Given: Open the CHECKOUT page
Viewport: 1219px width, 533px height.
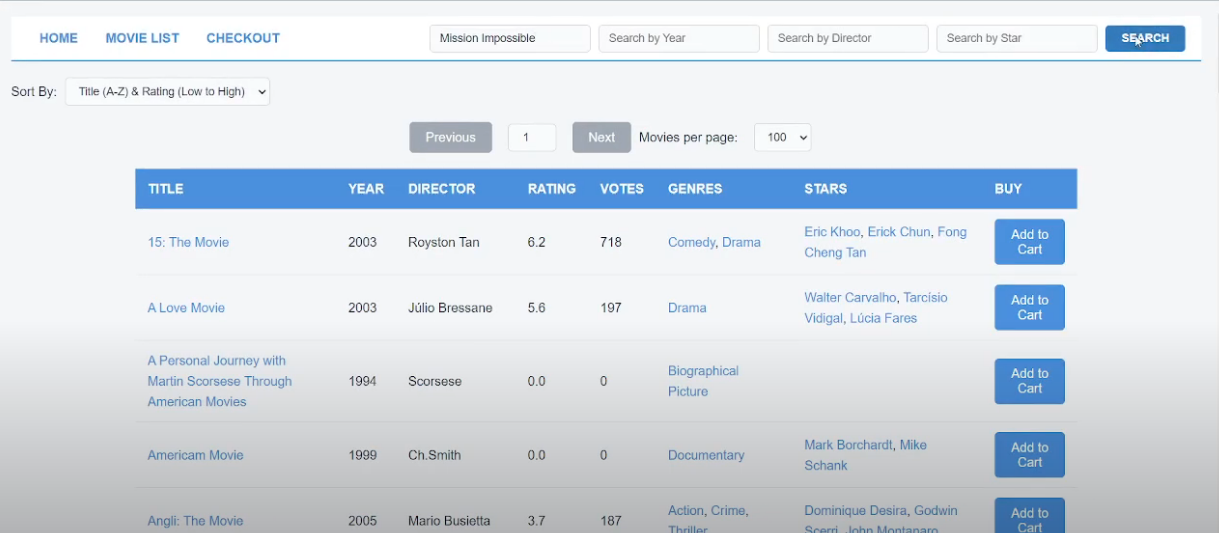Looking at the screenshot, I should pyautogui.click(x=243, y=38).
